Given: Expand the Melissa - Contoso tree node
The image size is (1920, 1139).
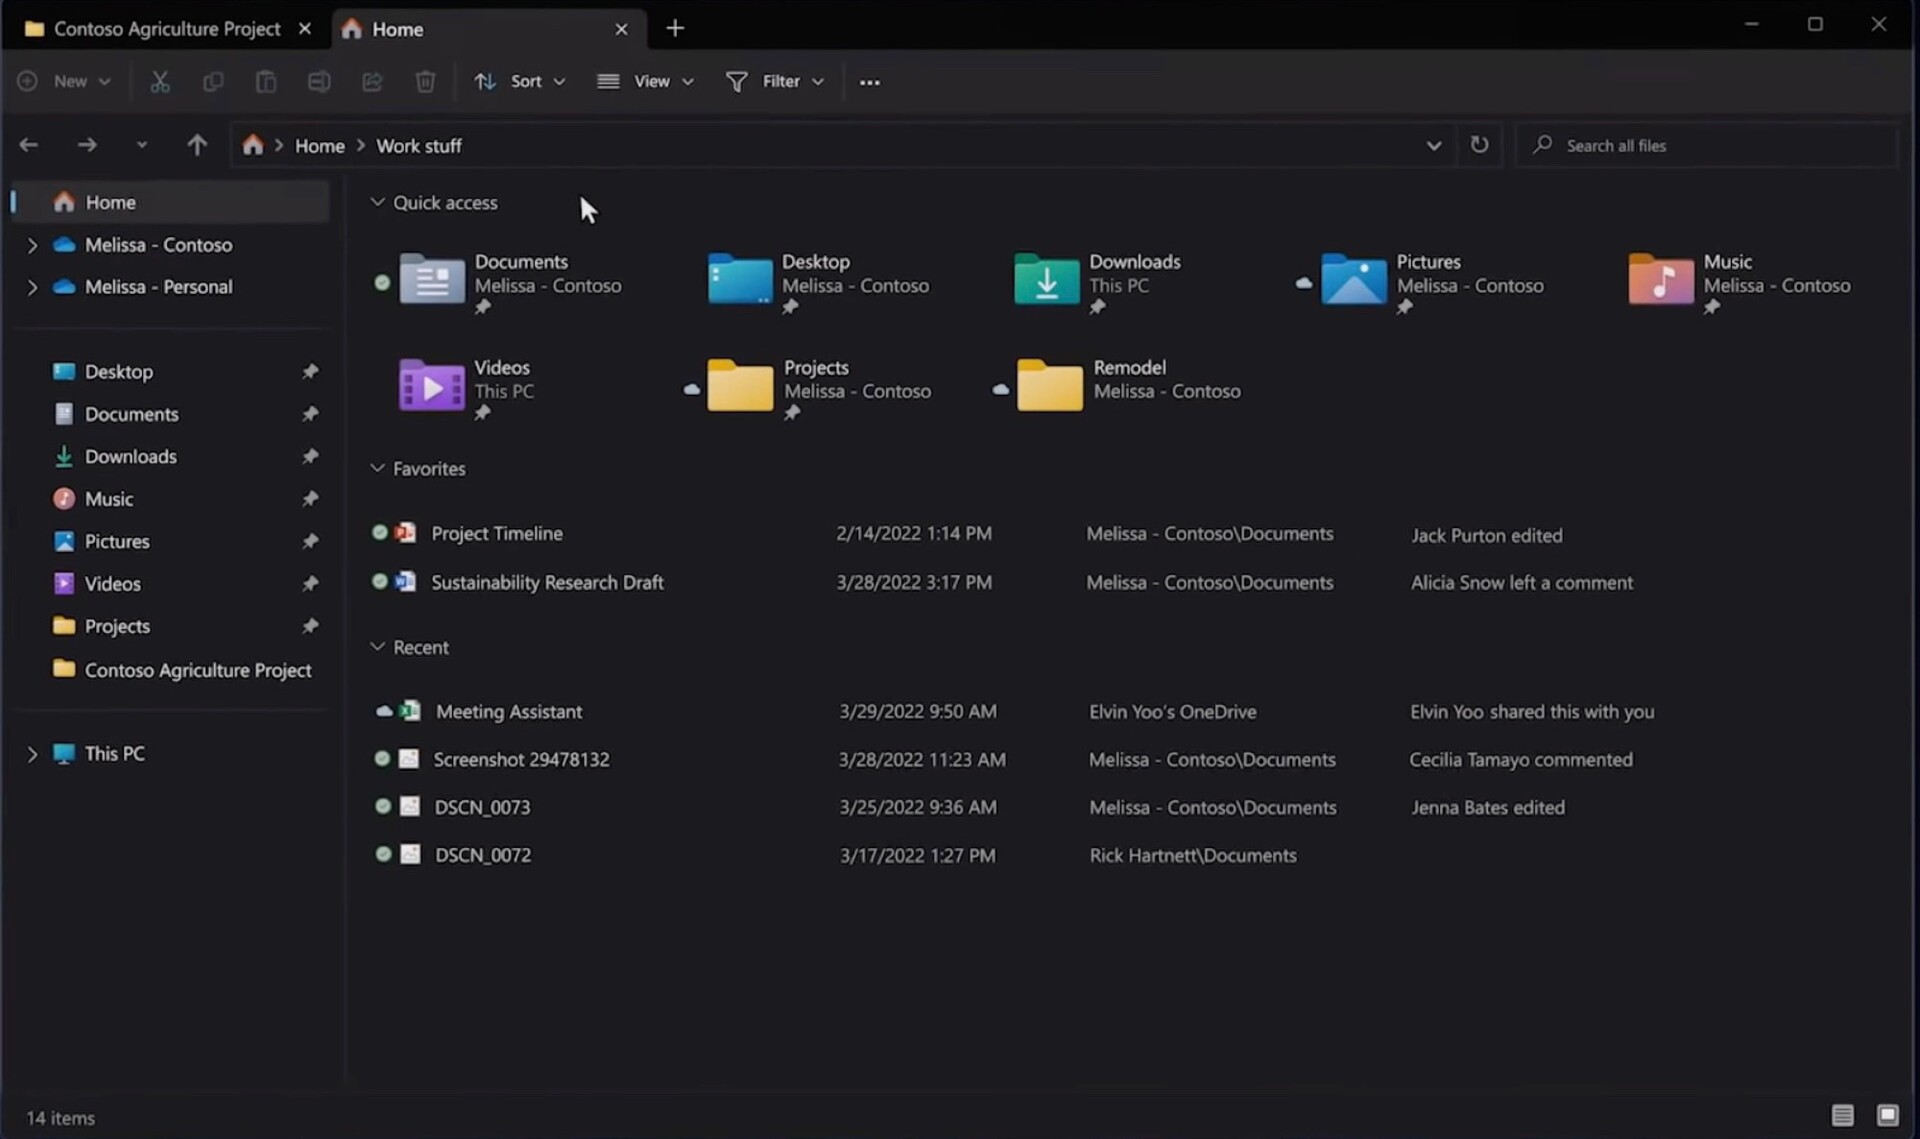Looking at the screenshot, I should coord(32,245).
